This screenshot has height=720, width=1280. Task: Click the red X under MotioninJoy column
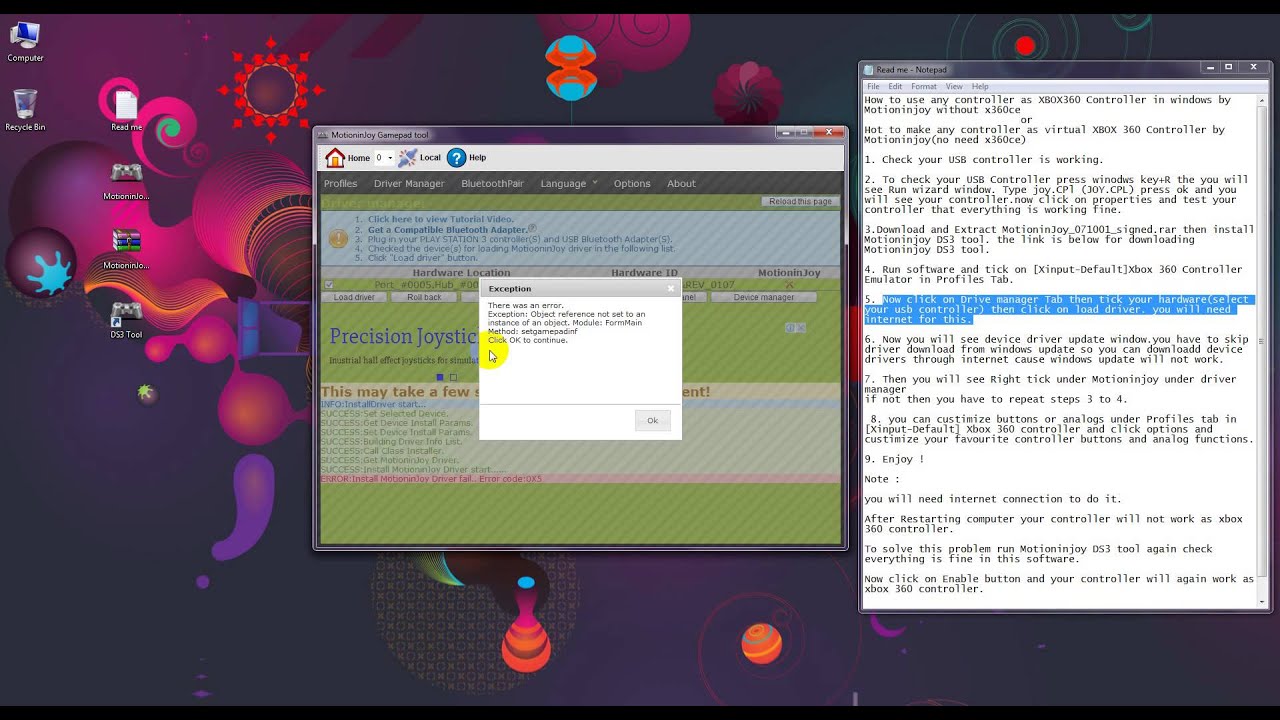[789, 285]
